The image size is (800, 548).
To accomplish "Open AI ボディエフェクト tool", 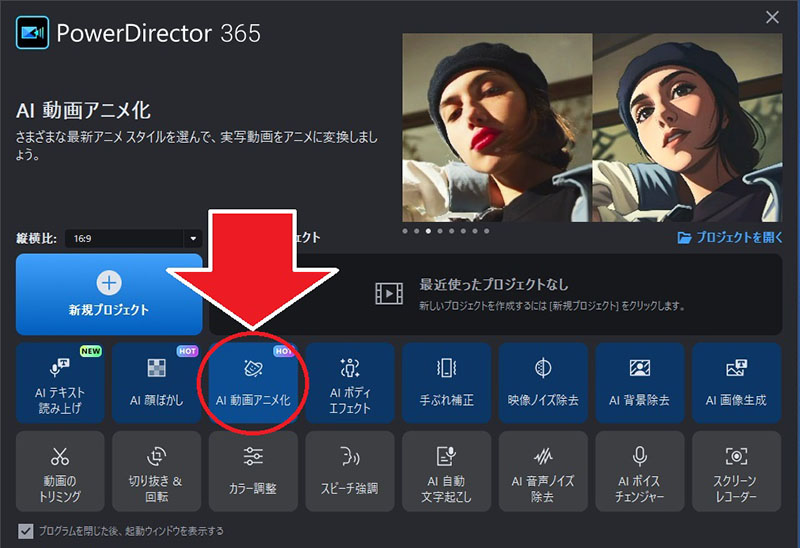I will [x=350, y=383].
